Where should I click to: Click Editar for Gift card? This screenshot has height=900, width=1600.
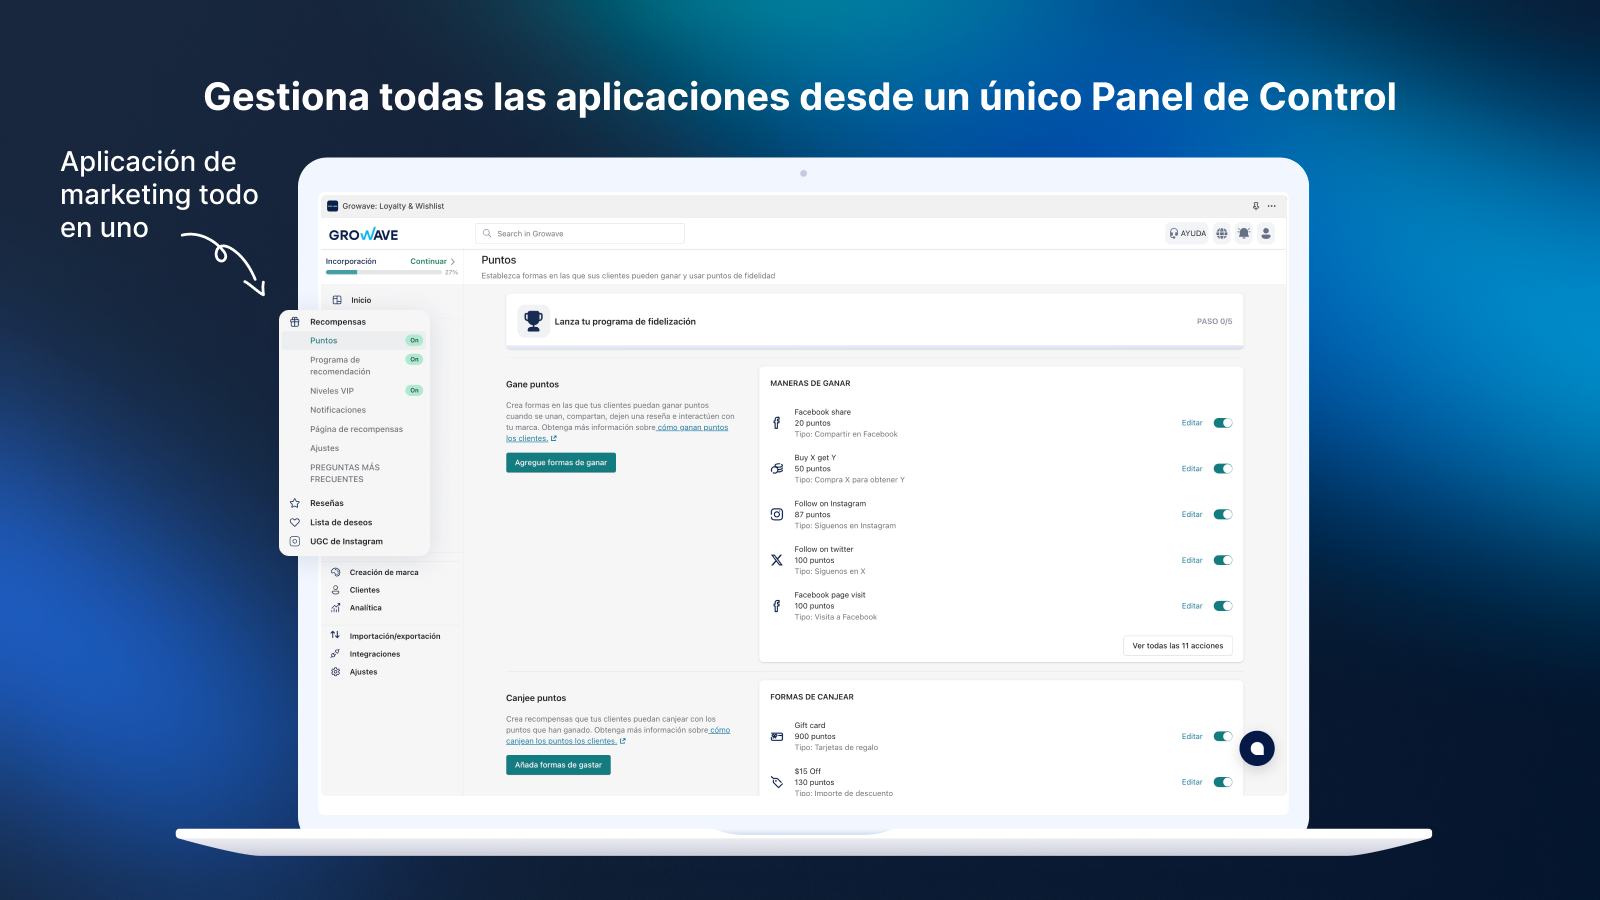tap(1192, 737)
